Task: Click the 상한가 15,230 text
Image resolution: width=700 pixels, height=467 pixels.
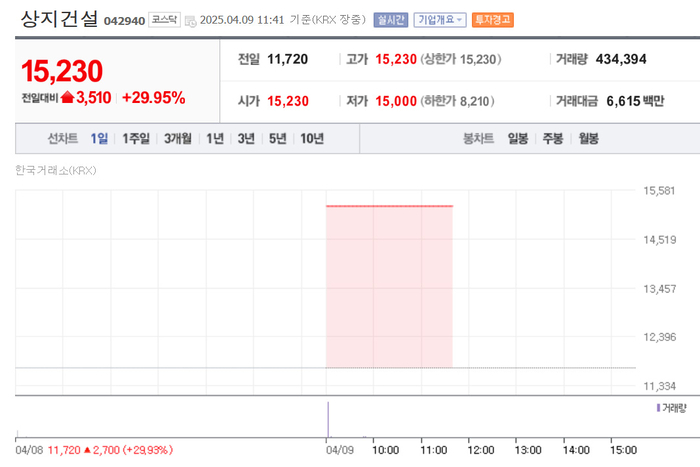Action: coord(461,59)
